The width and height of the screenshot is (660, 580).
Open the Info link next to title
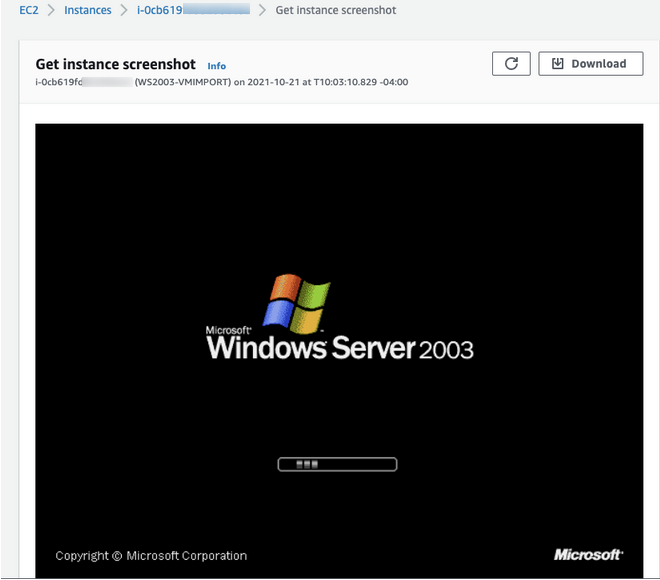click(x=216, y=66)
